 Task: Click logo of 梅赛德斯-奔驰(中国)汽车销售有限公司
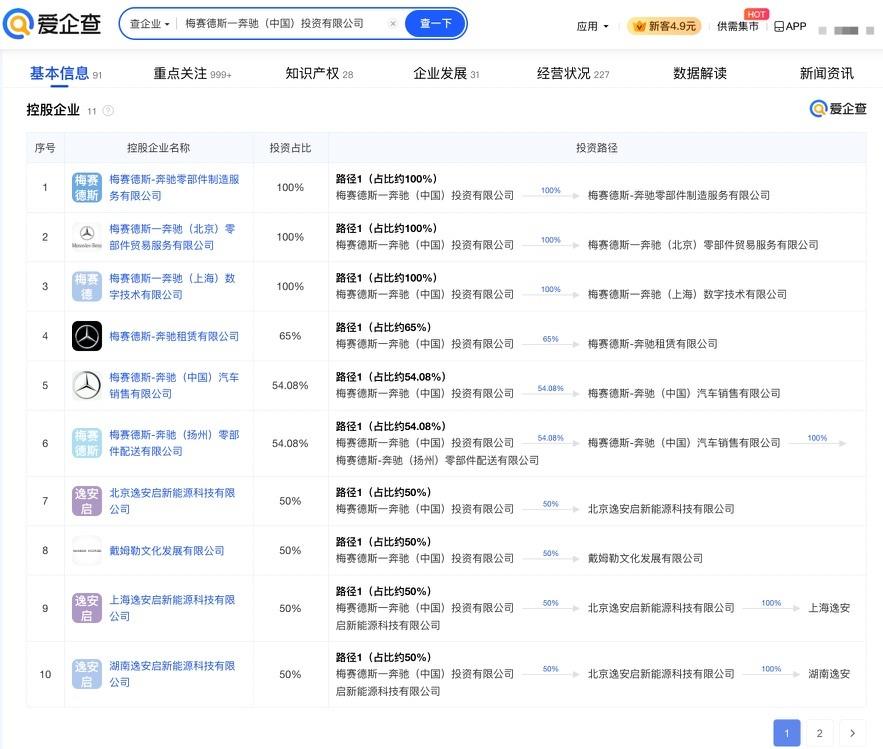pos(87,385)
